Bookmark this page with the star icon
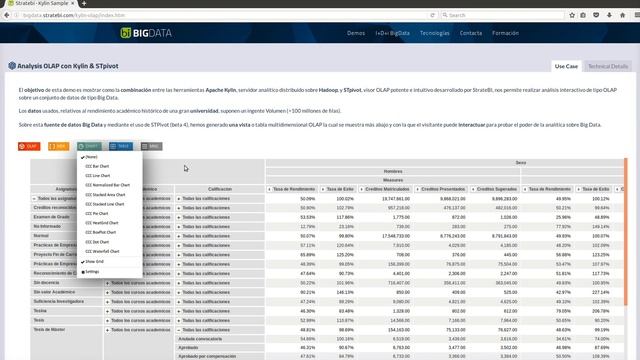 572,15
